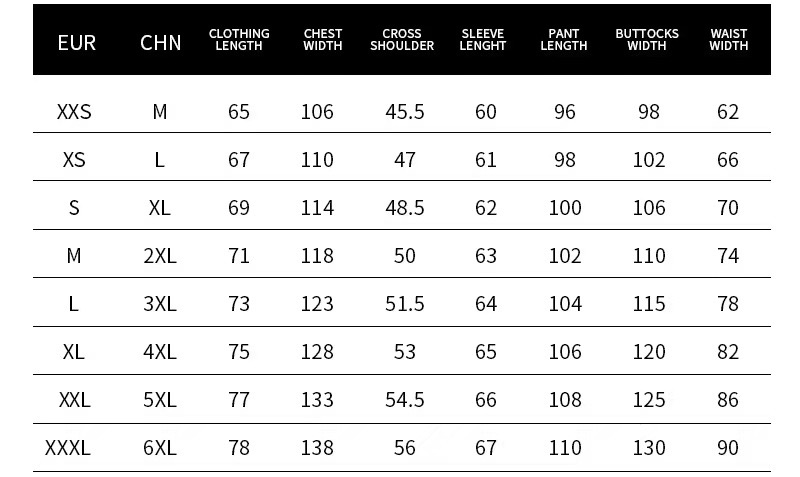The width and height of the screenshot is (800, 477).
Task: Select the WAIST WIDTH header
Action: click(x=729, y=40)
